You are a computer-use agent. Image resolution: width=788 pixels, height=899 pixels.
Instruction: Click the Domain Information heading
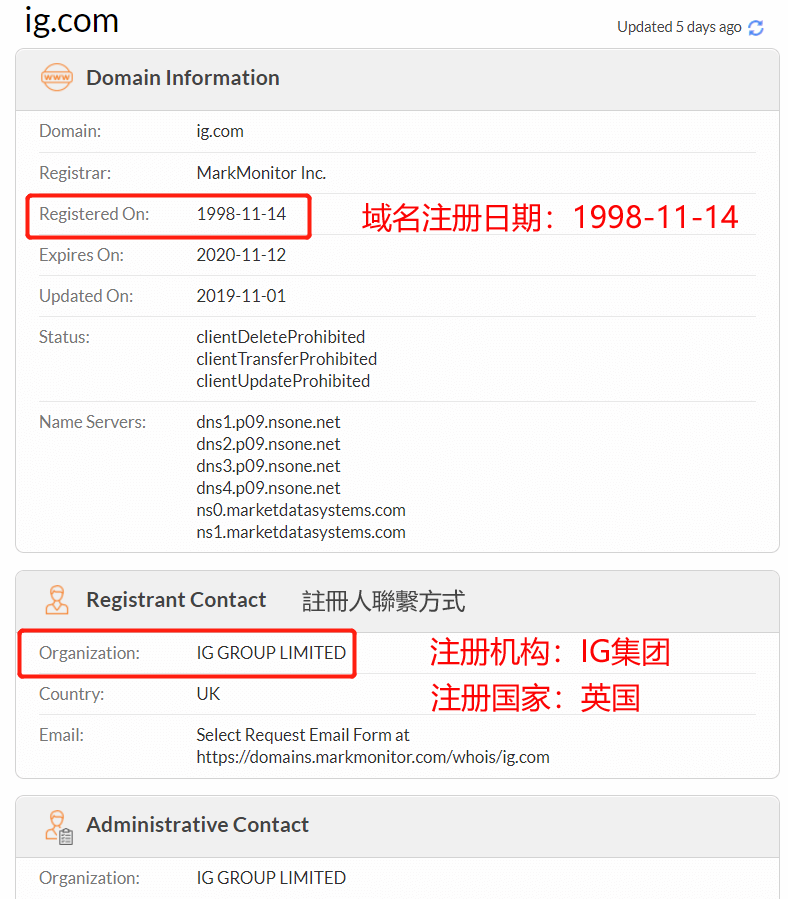click(183, 77)
